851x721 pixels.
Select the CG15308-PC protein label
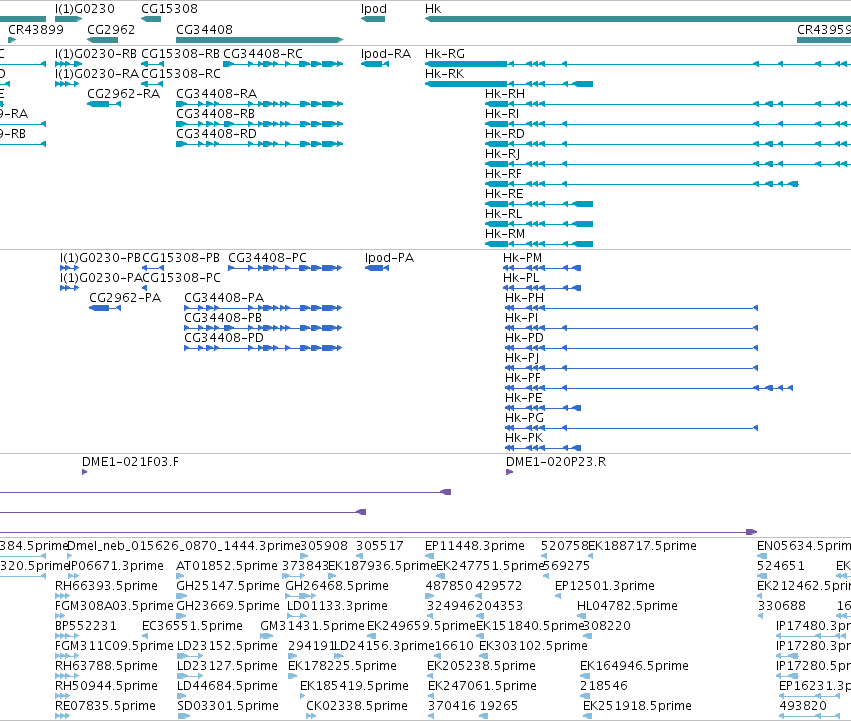pos(182,279)
